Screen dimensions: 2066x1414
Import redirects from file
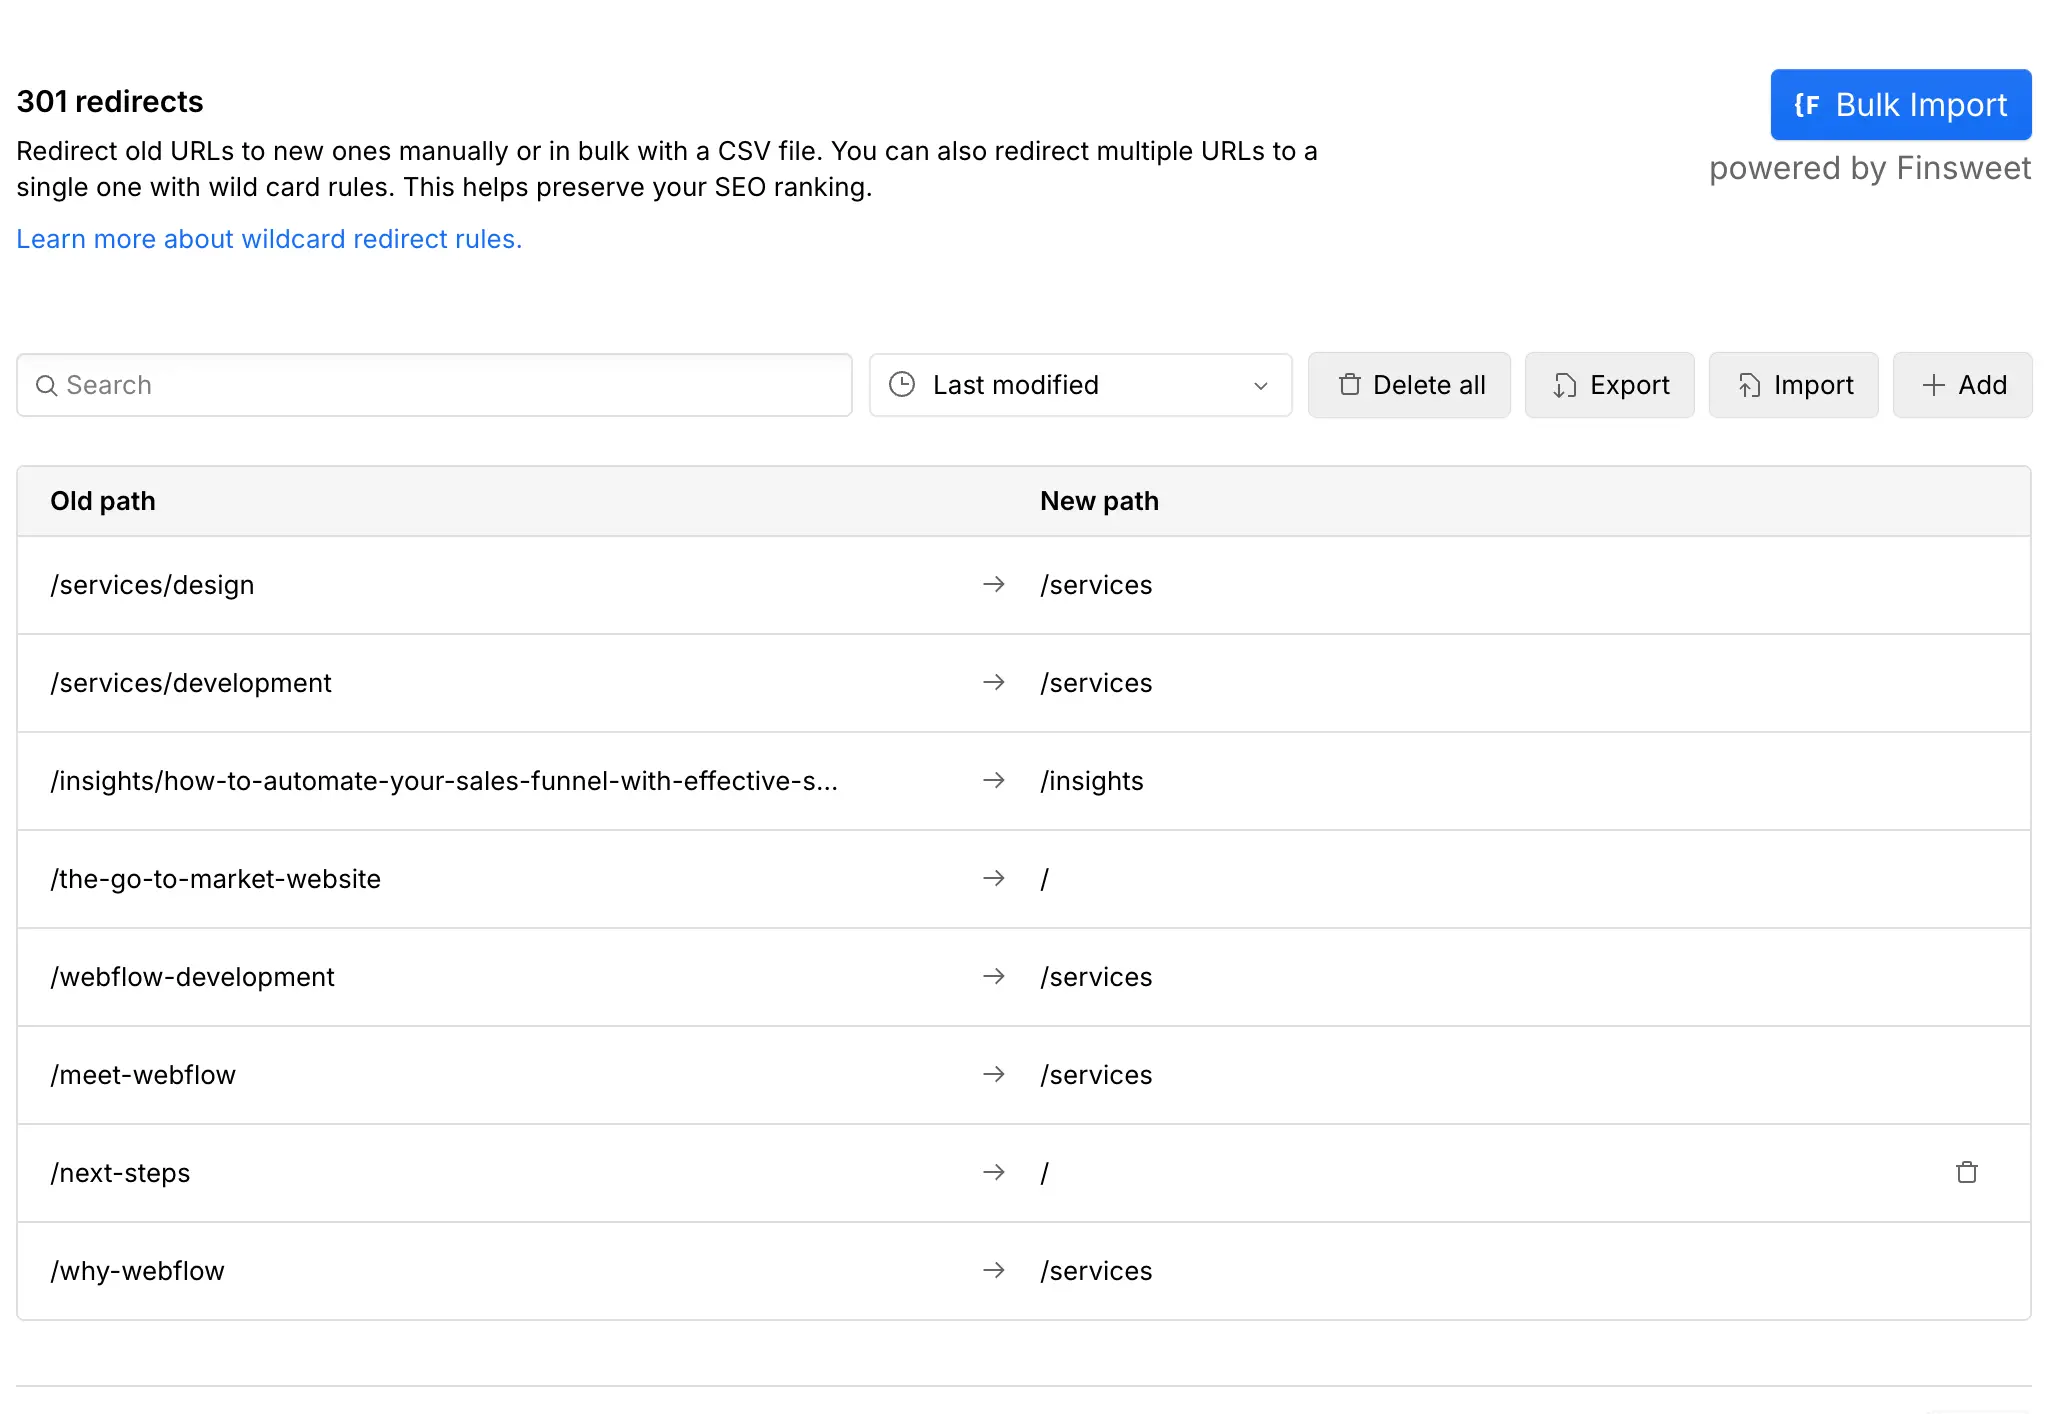pos(1793,385)
